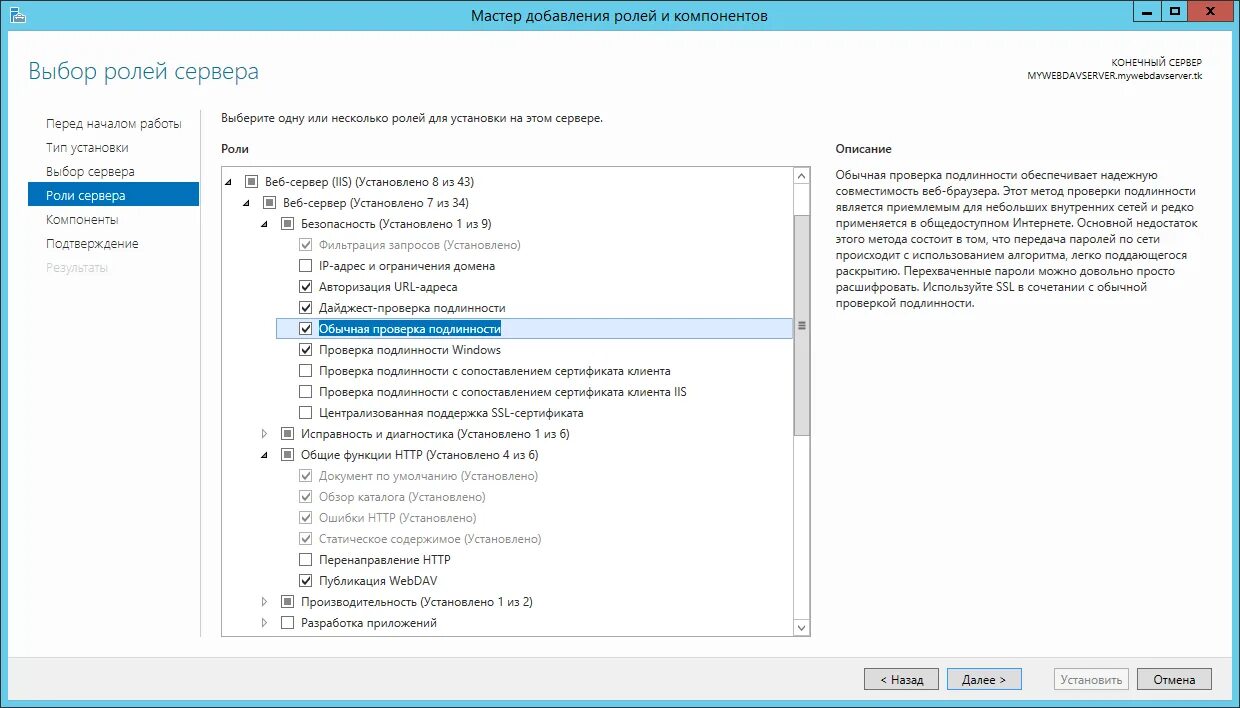Select 'Статическое содержимое (Установлено)' row
Viewport: 1240px width, 708px height.
coord(429,539)
